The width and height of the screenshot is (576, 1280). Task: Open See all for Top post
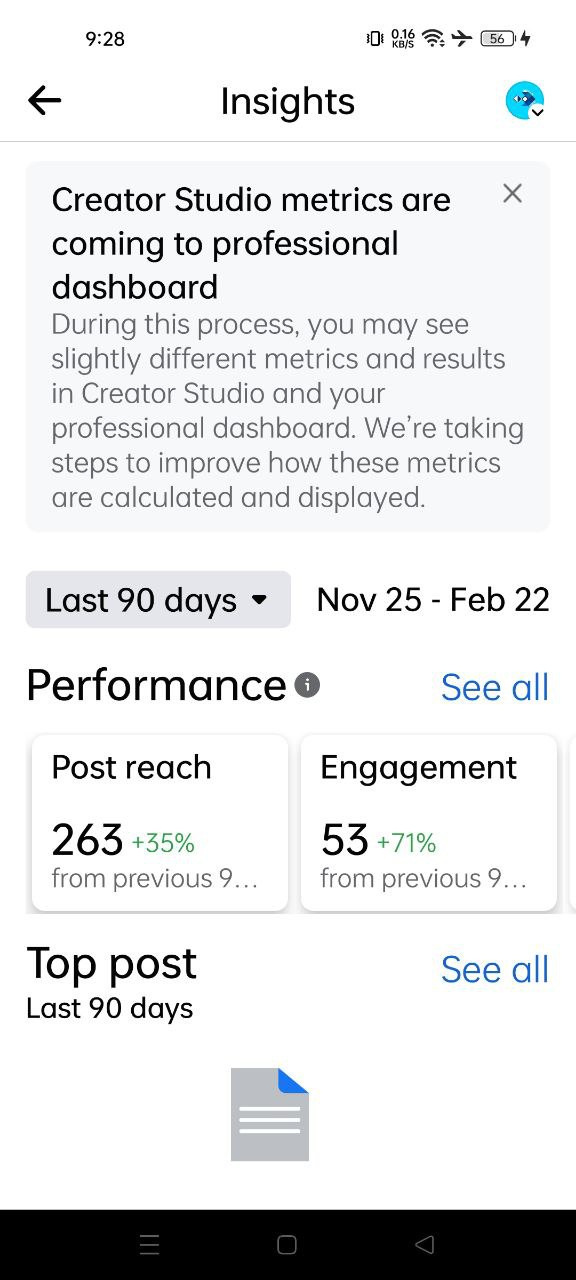(x=495, y=969)
